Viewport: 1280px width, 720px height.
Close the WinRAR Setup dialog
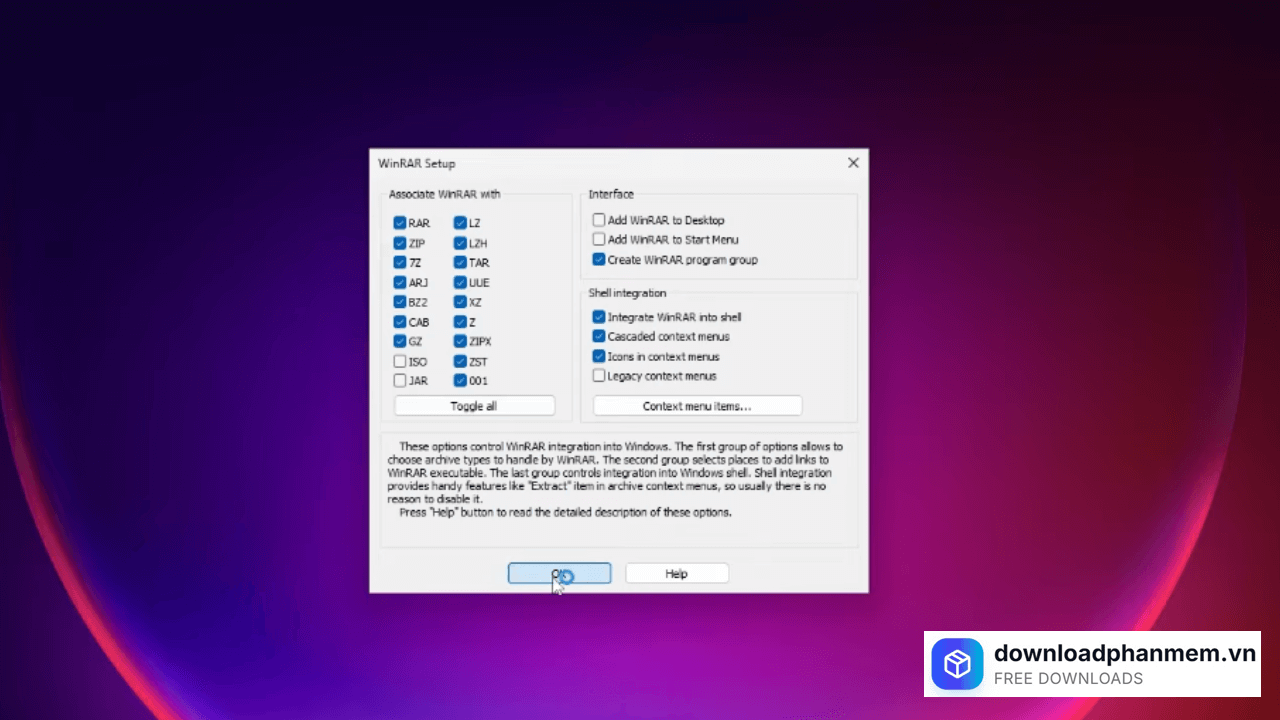coord(853,163)
